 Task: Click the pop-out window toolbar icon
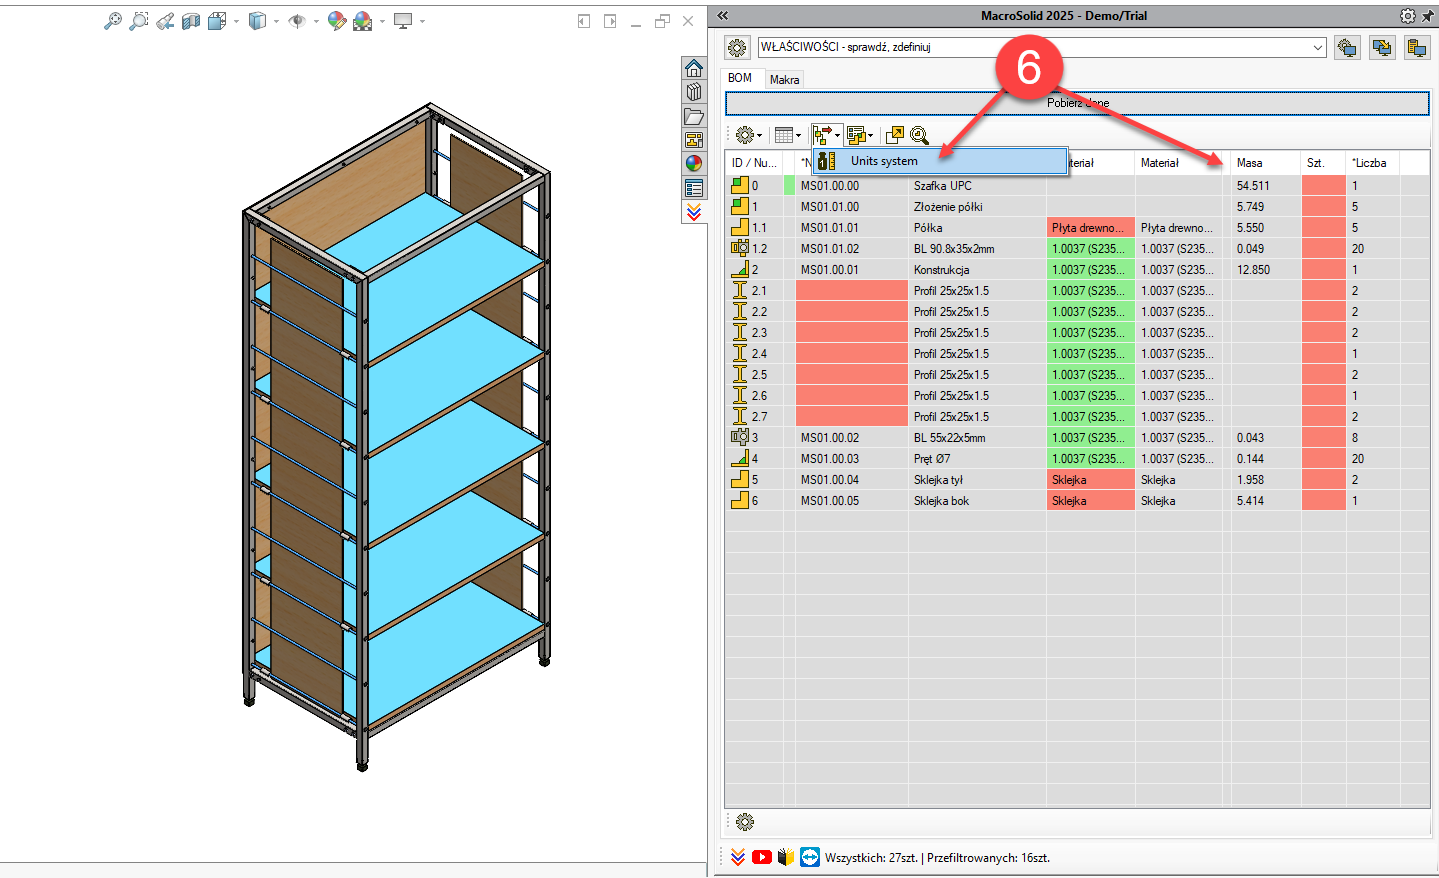click(x=895, y=135)
